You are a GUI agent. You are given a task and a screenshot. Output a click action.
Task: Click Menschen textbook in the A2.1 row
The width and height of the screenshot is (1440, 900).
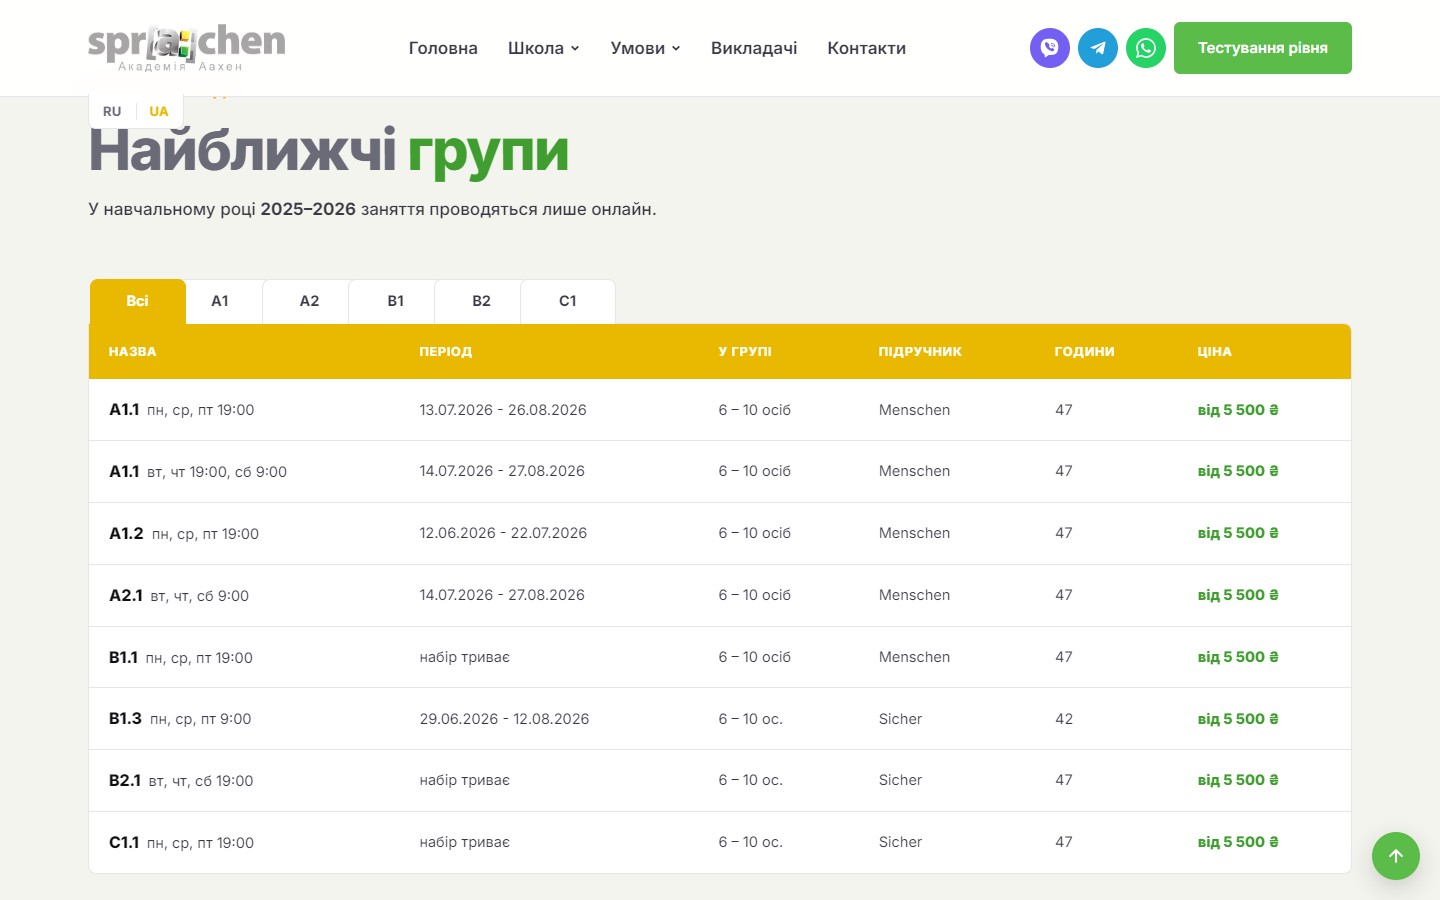pyautogui.click(x=914, y=595)
